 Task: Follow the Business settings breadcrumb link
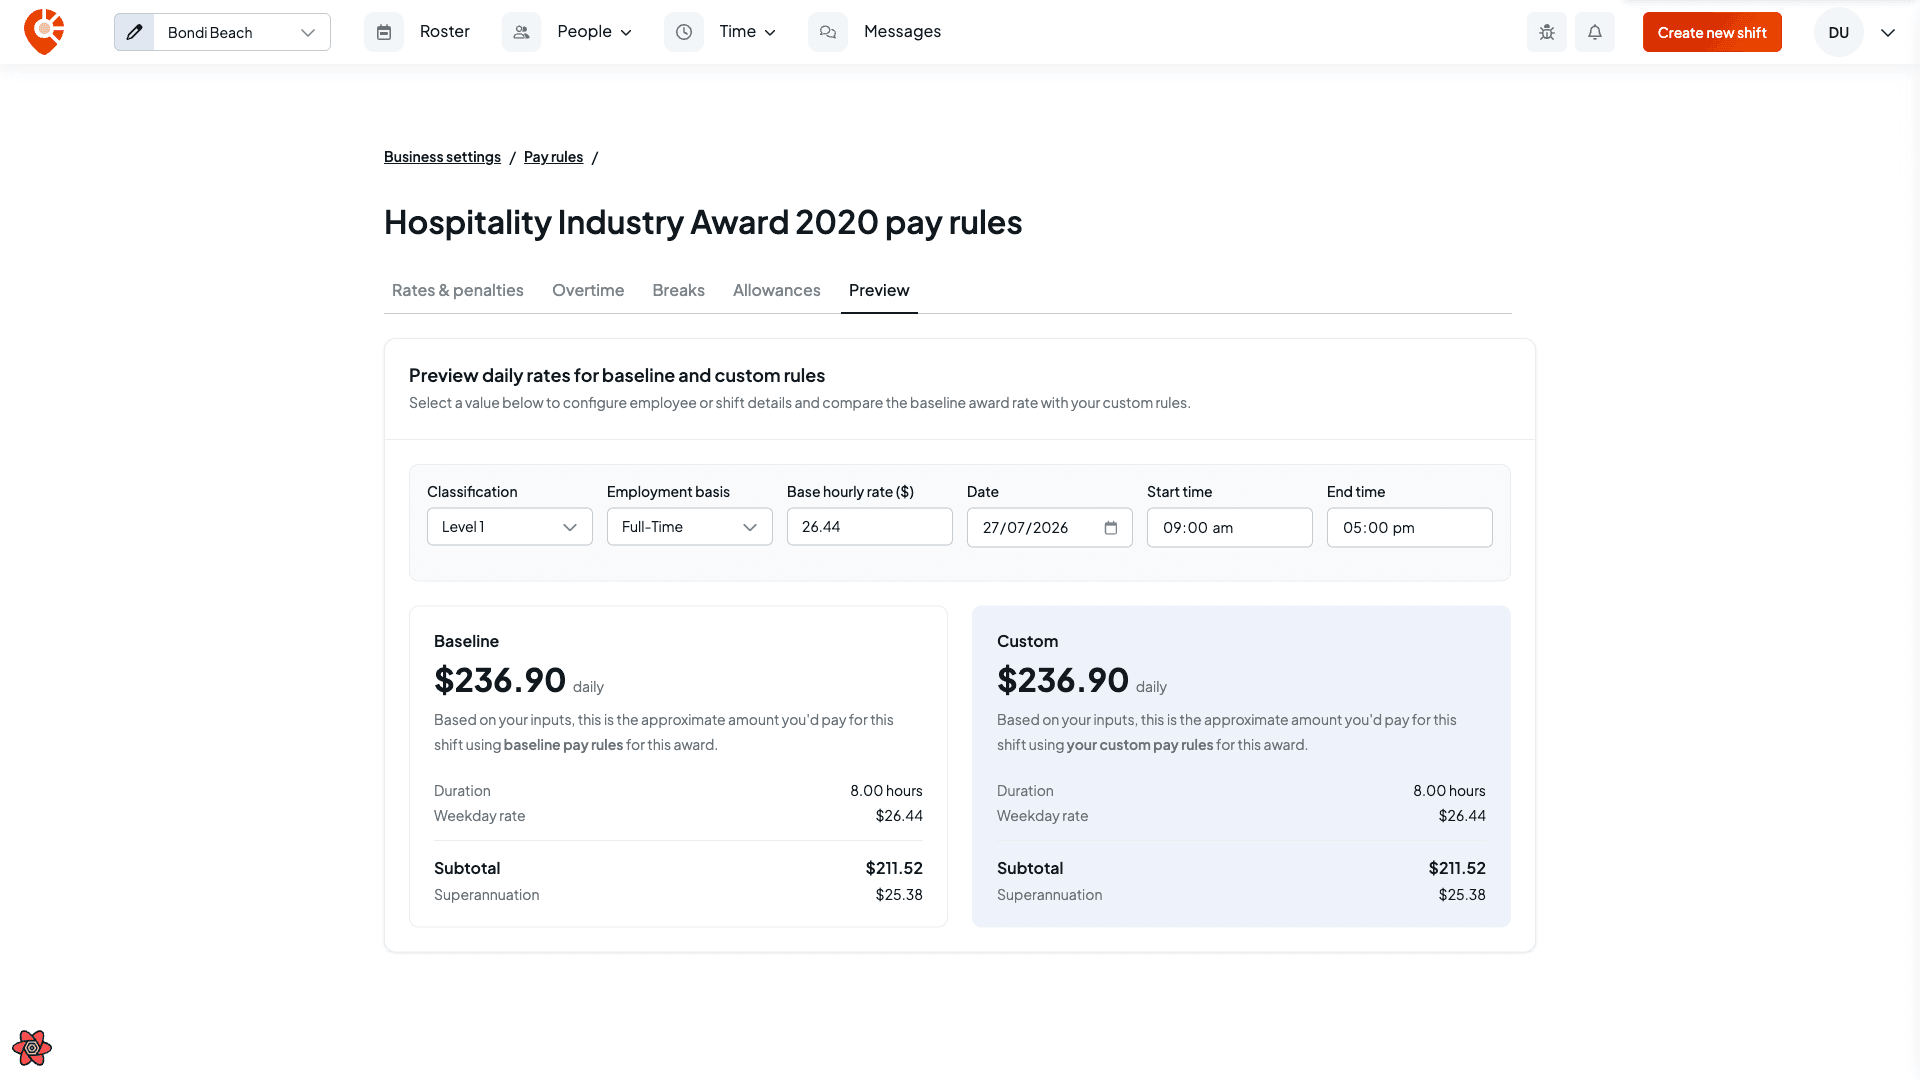coord(442,157)
